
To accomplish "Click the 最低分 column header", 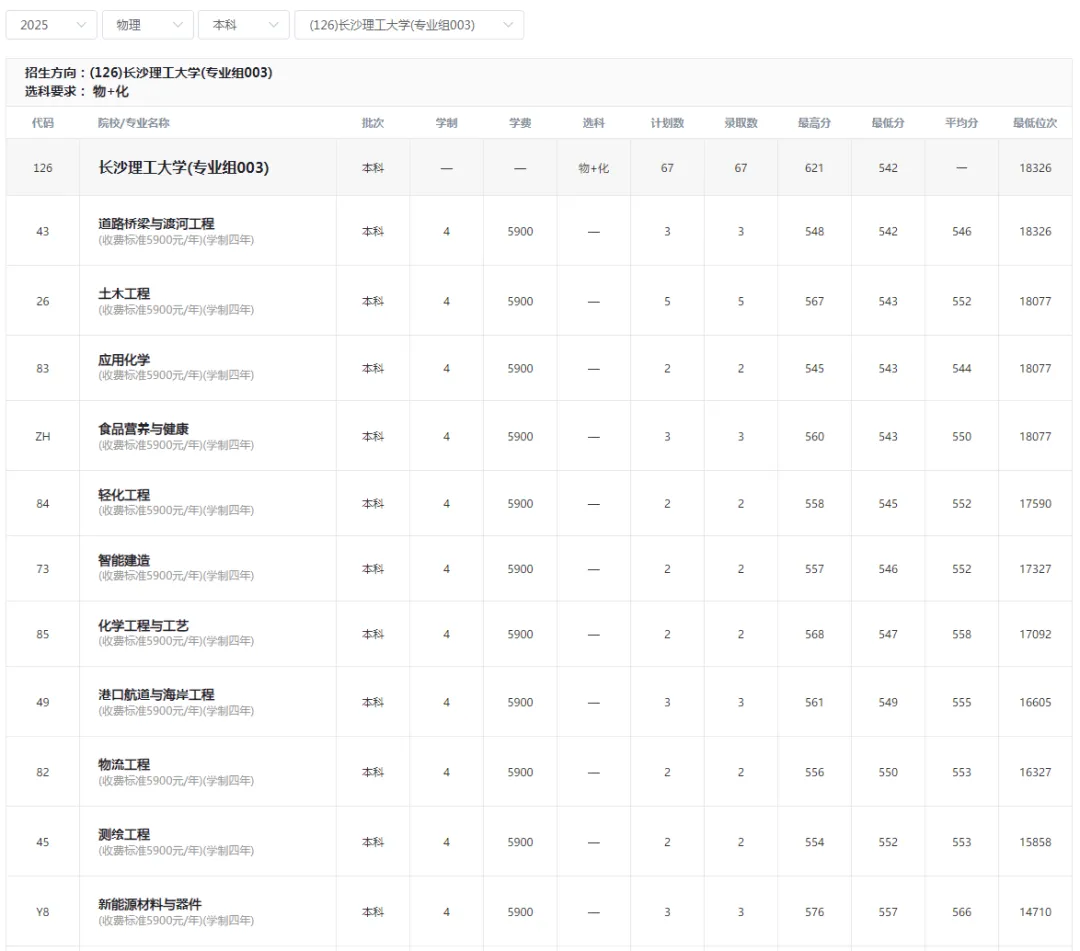I will [x=888, y=123].
